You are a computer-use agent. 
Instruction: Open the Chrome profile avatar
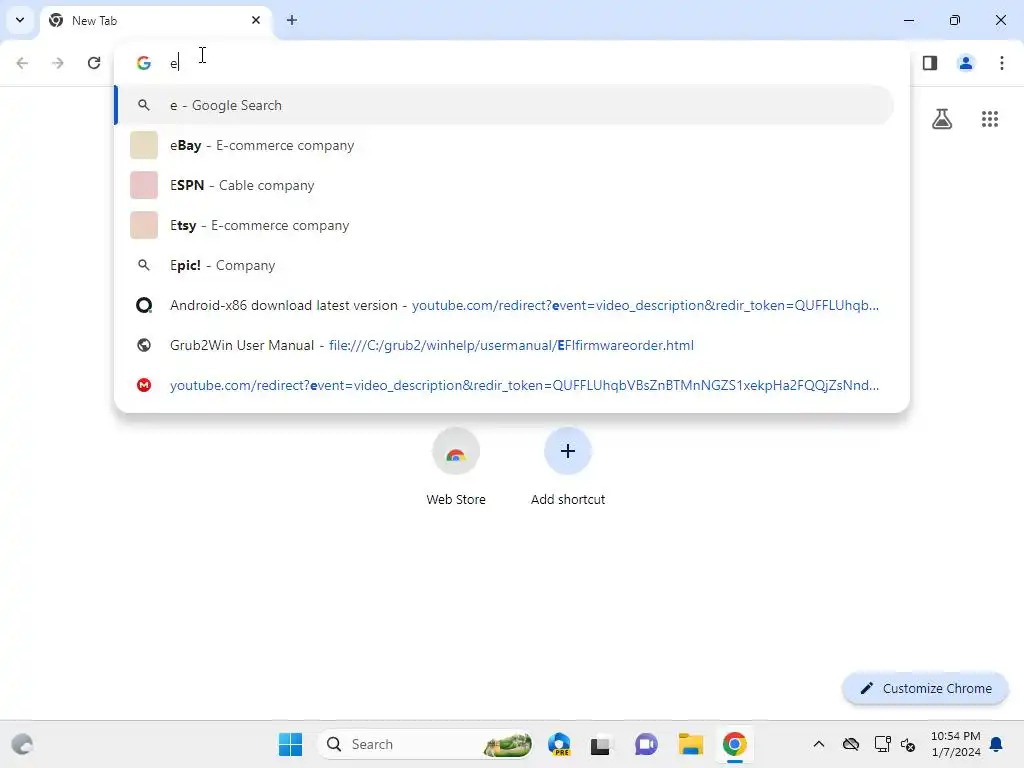966,63
